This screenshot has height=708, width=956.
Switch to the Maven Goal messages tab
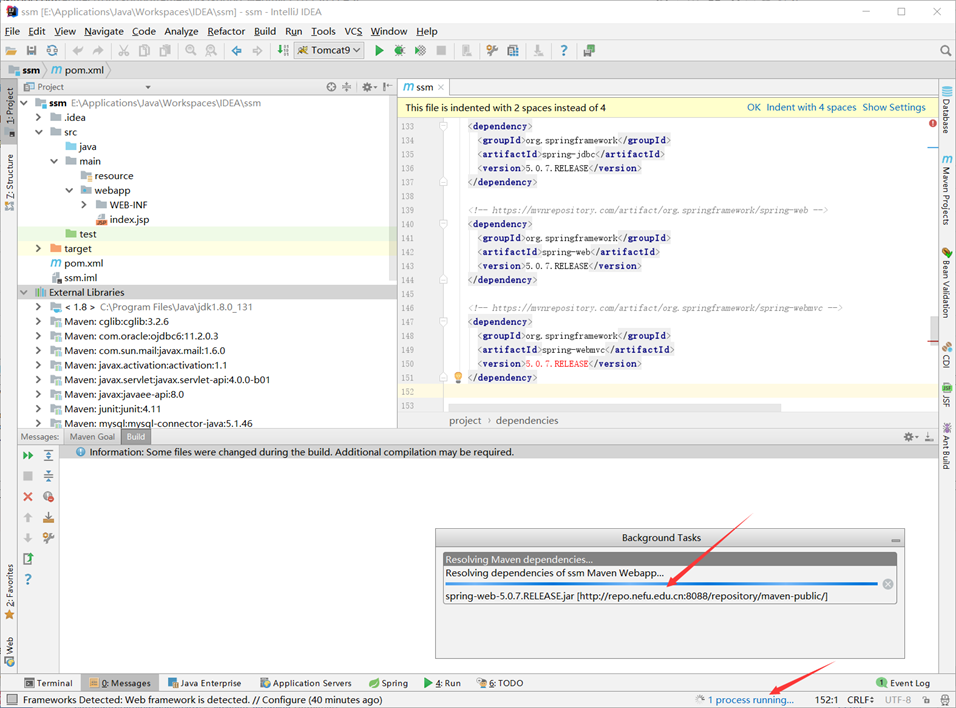point(92,437)
